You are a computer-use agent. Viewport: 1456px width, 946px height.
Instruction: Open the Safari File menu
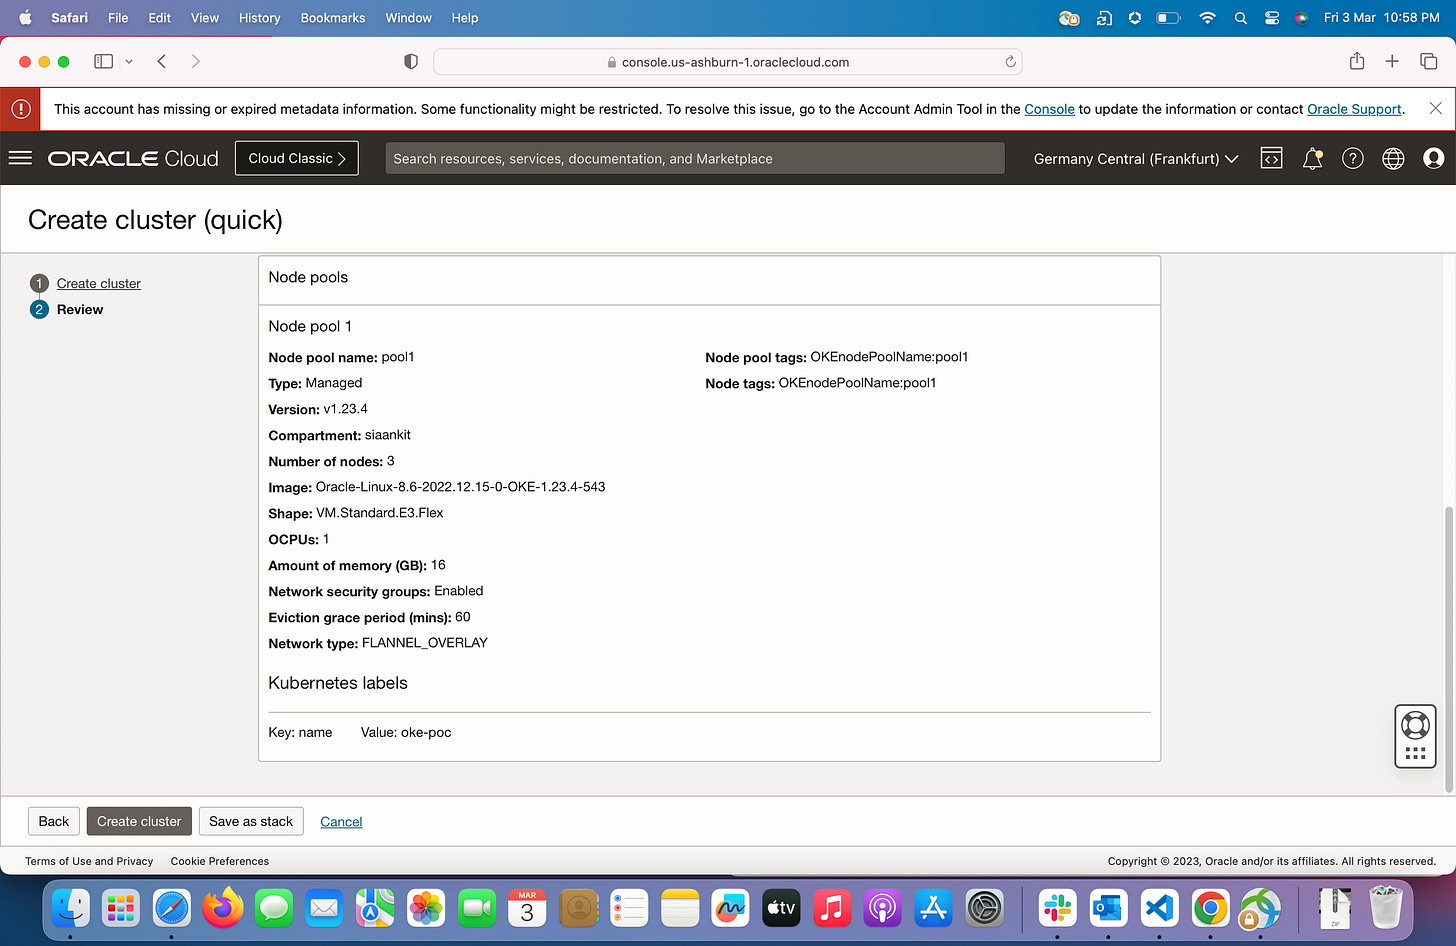[x=118, y=18]
